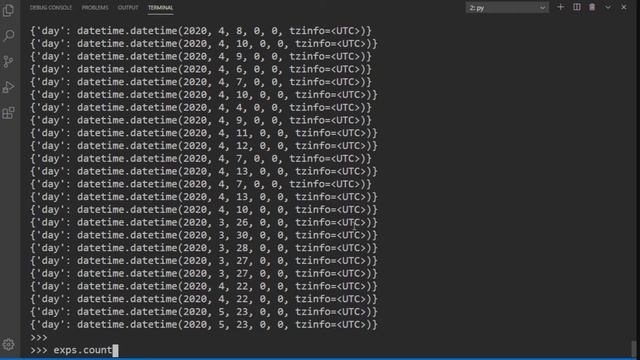Open the Run and Debug view

(8, 87)
